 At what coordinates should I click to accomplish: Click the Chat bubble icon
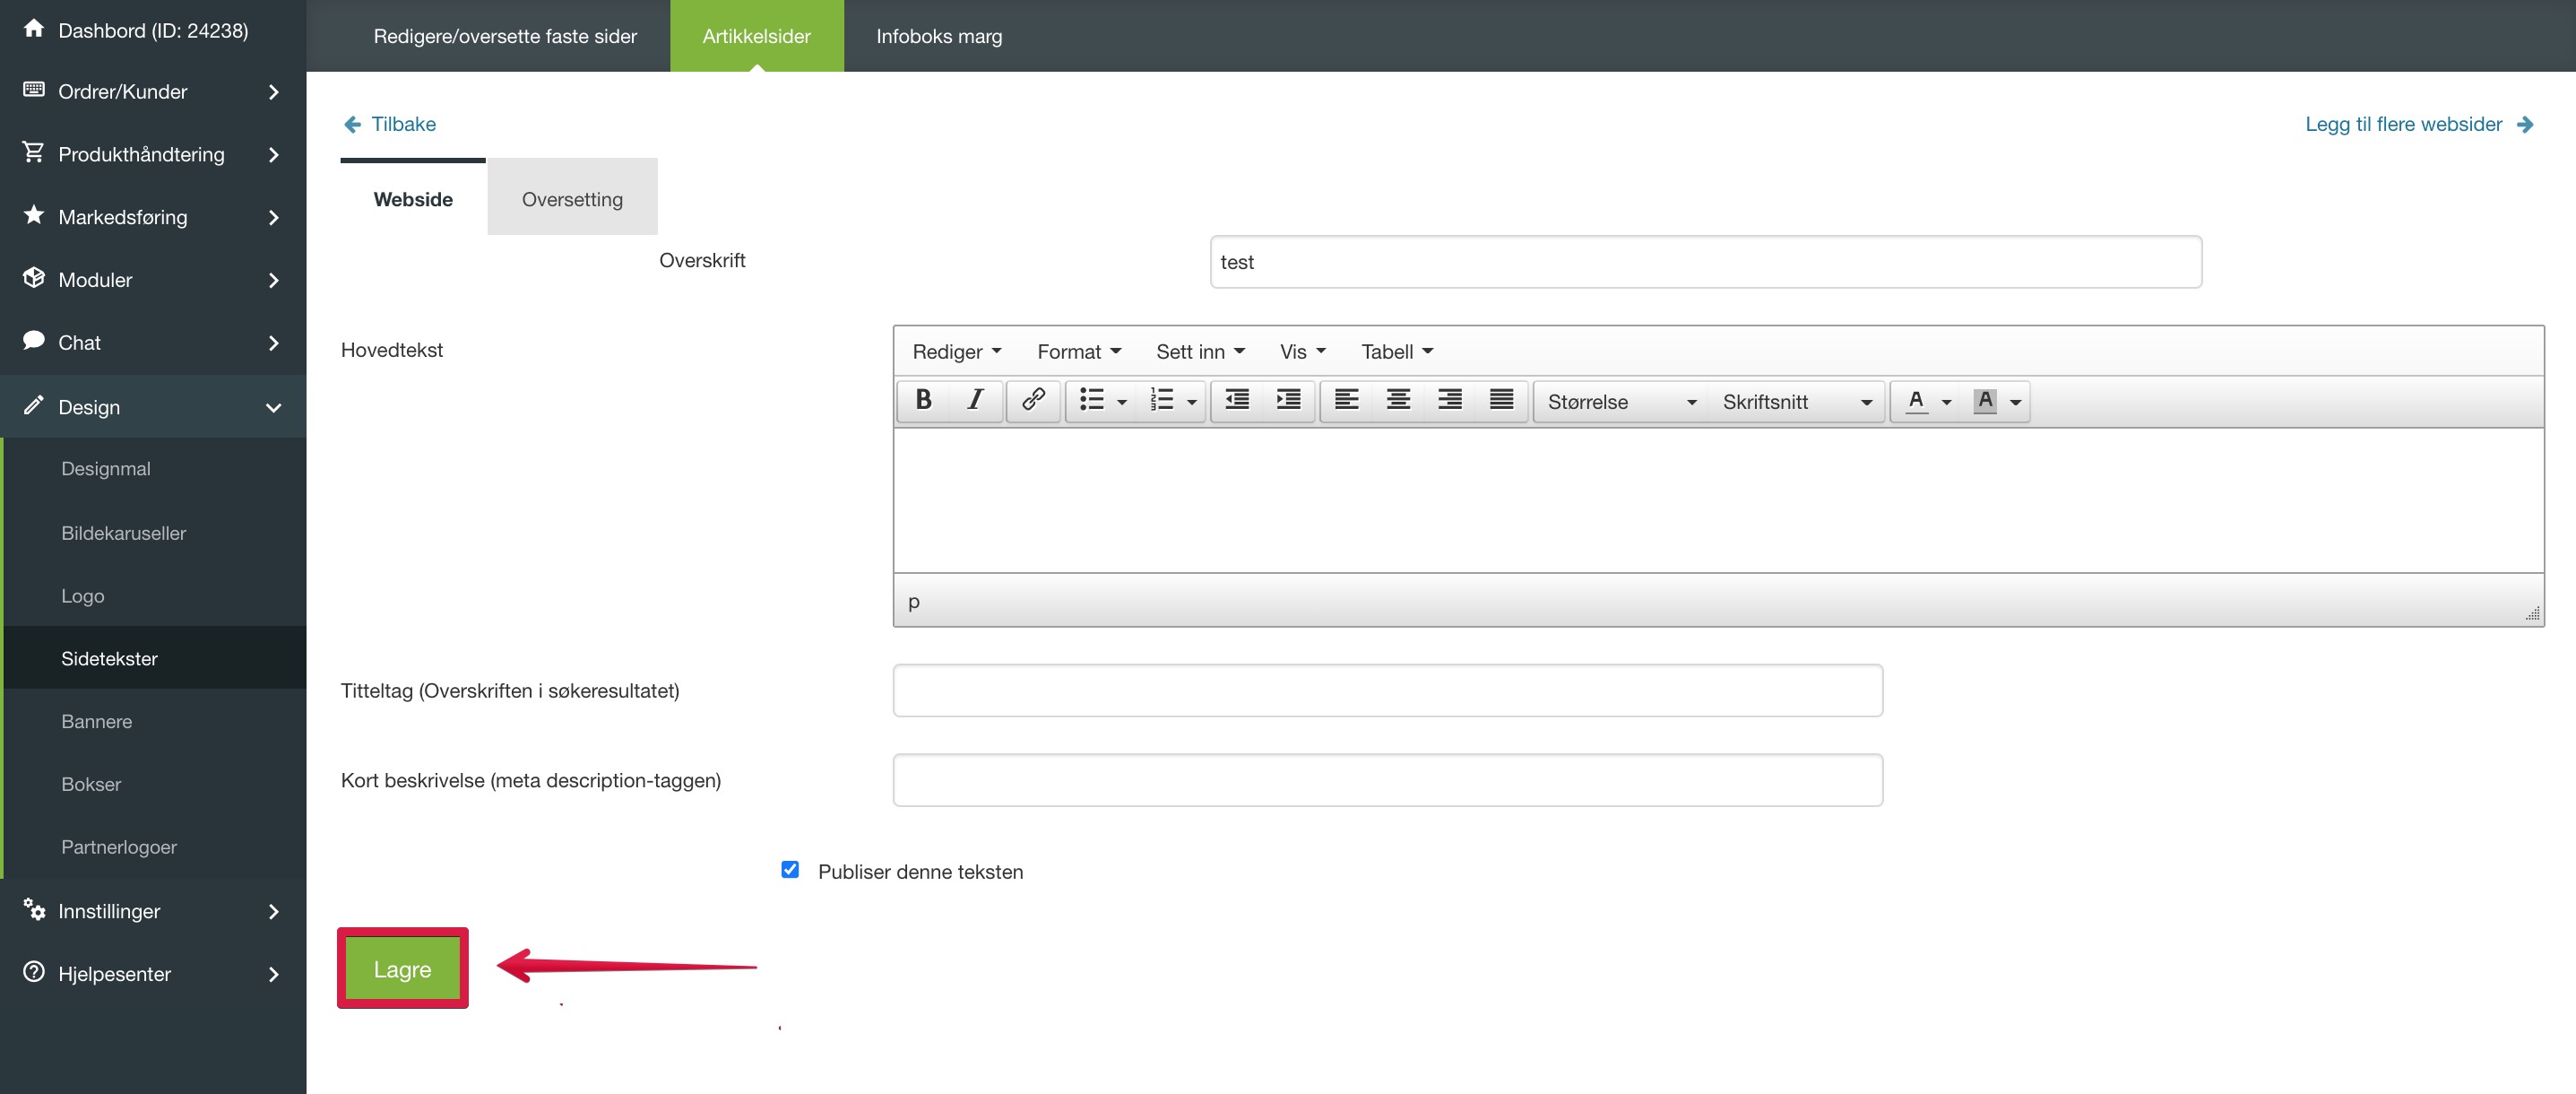pos(33,341)
